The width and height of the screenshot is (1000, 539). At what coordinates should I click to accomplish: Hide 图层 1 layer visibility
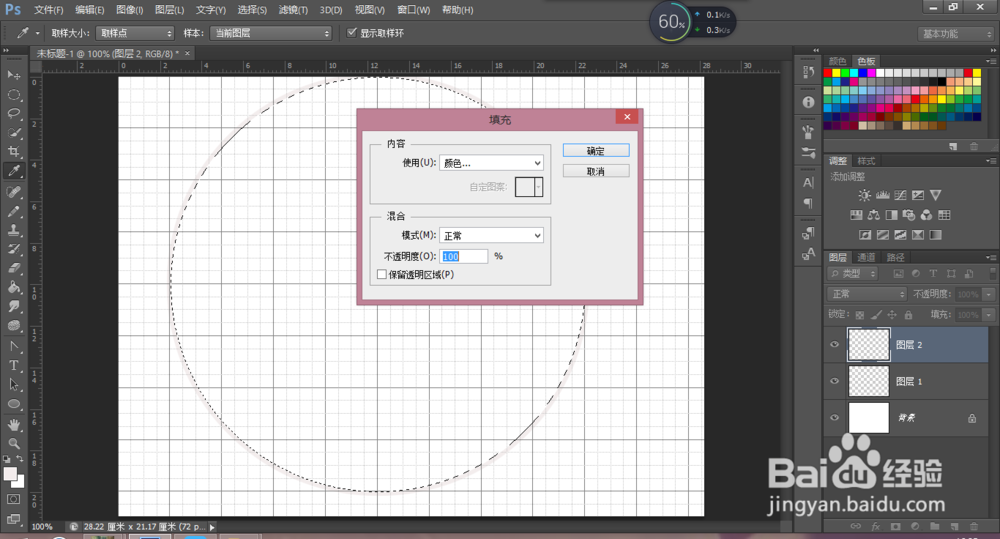pos(834,381)
